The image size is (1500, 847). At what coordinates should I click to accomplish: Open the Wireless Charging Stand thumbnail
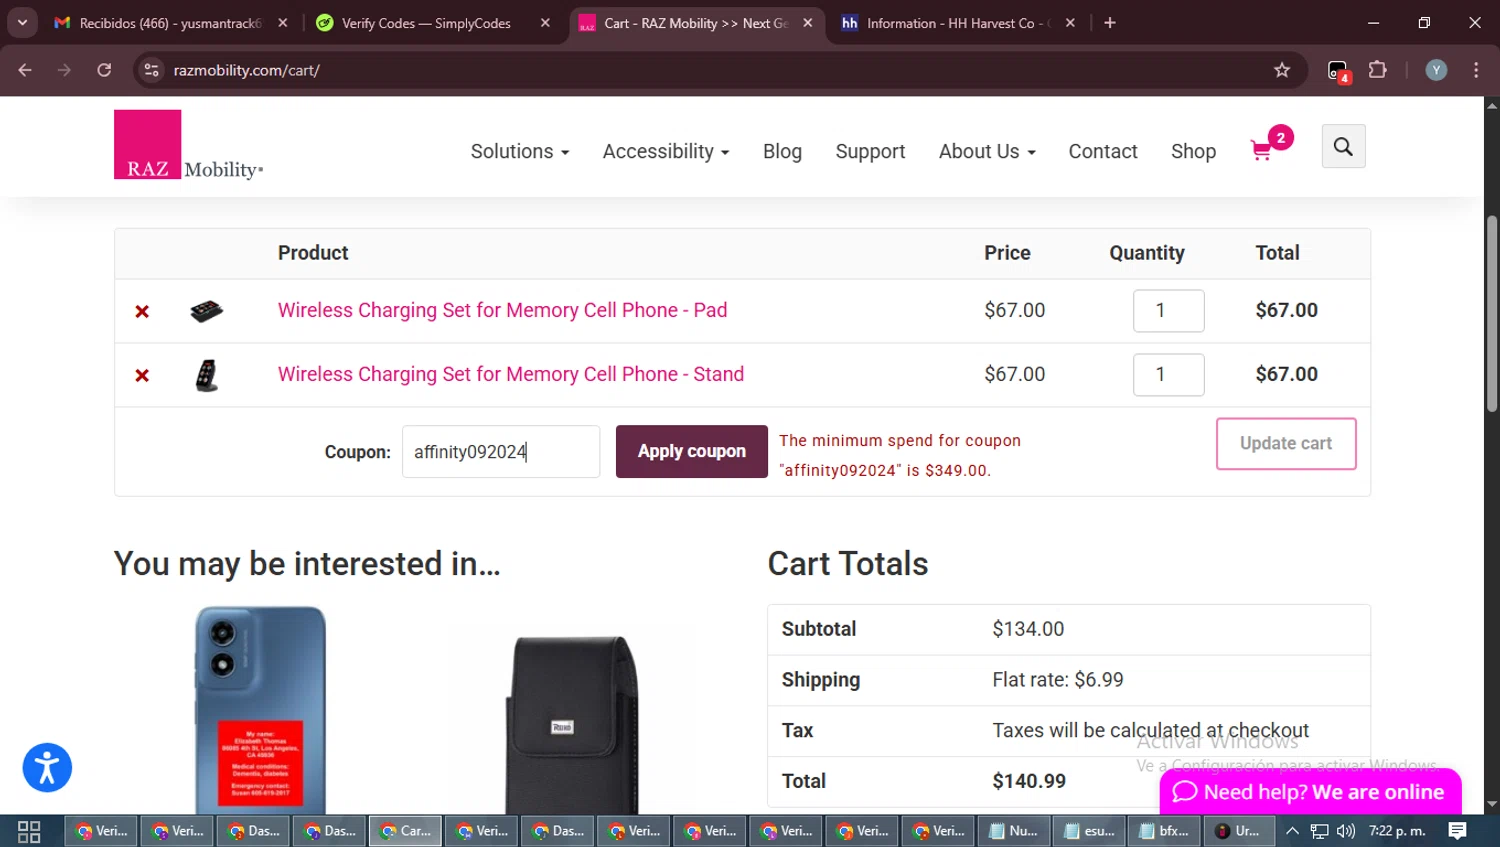click(207, 375)
